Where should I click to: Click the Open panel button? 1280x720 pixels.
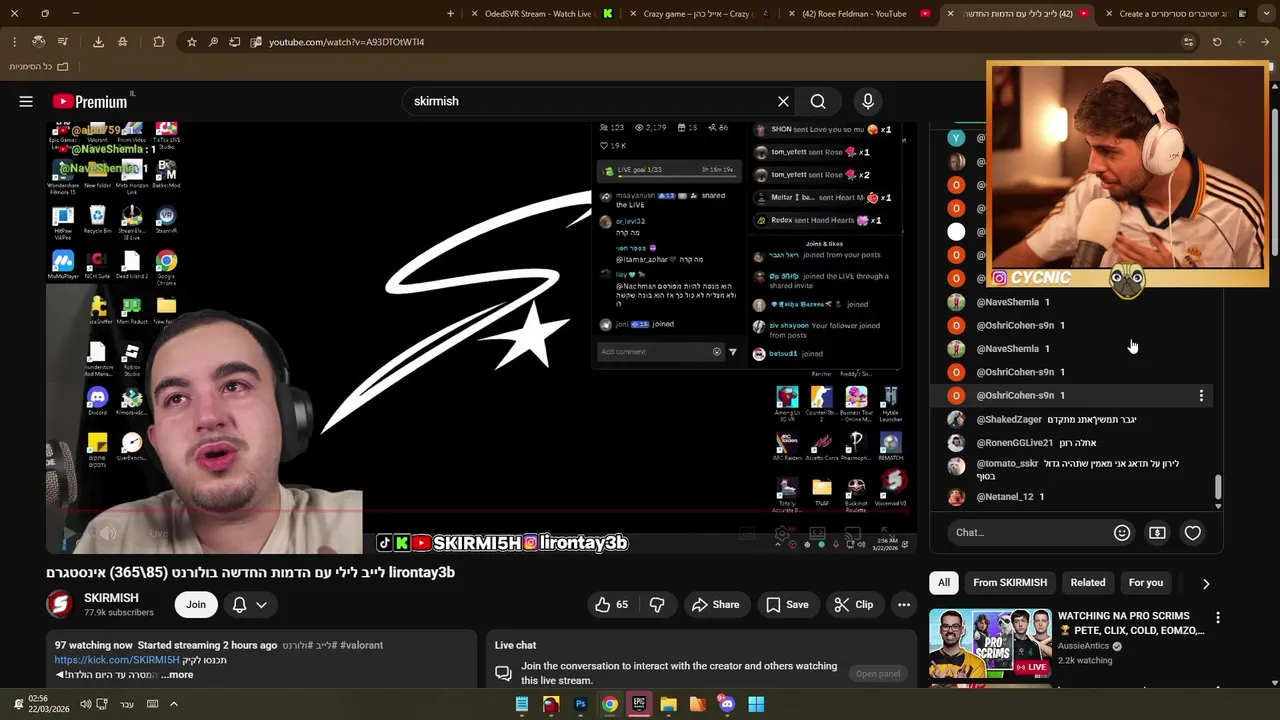tap(878, 674)
